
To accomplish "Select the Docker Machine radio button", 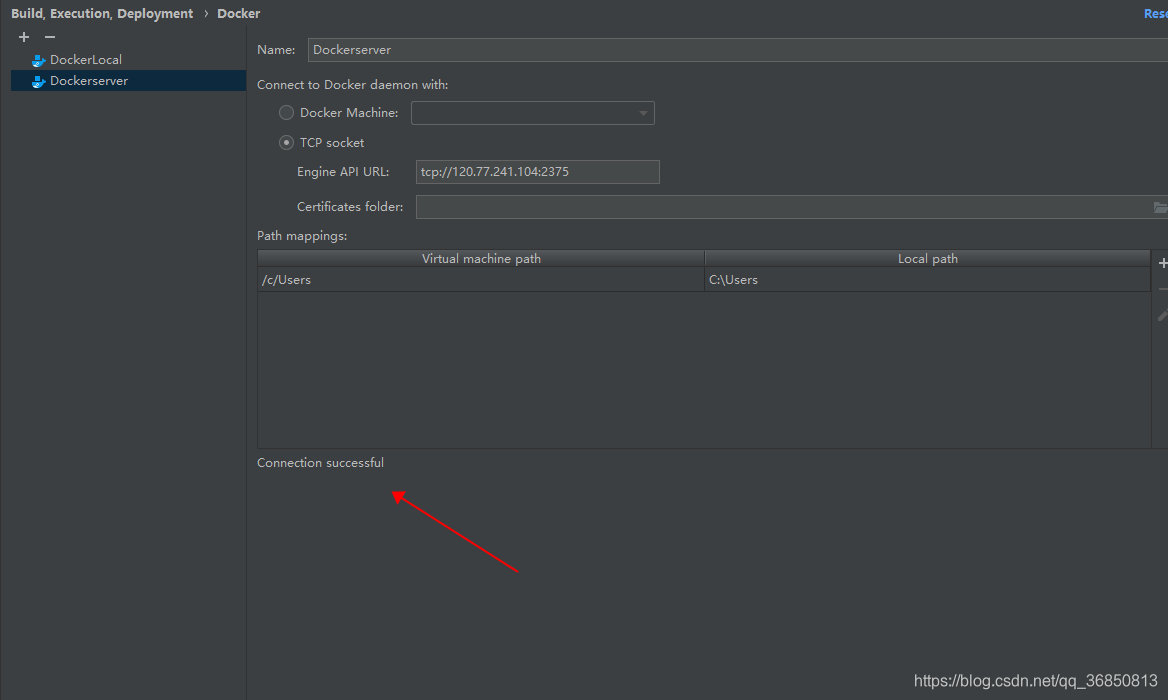I will point(286,112).
